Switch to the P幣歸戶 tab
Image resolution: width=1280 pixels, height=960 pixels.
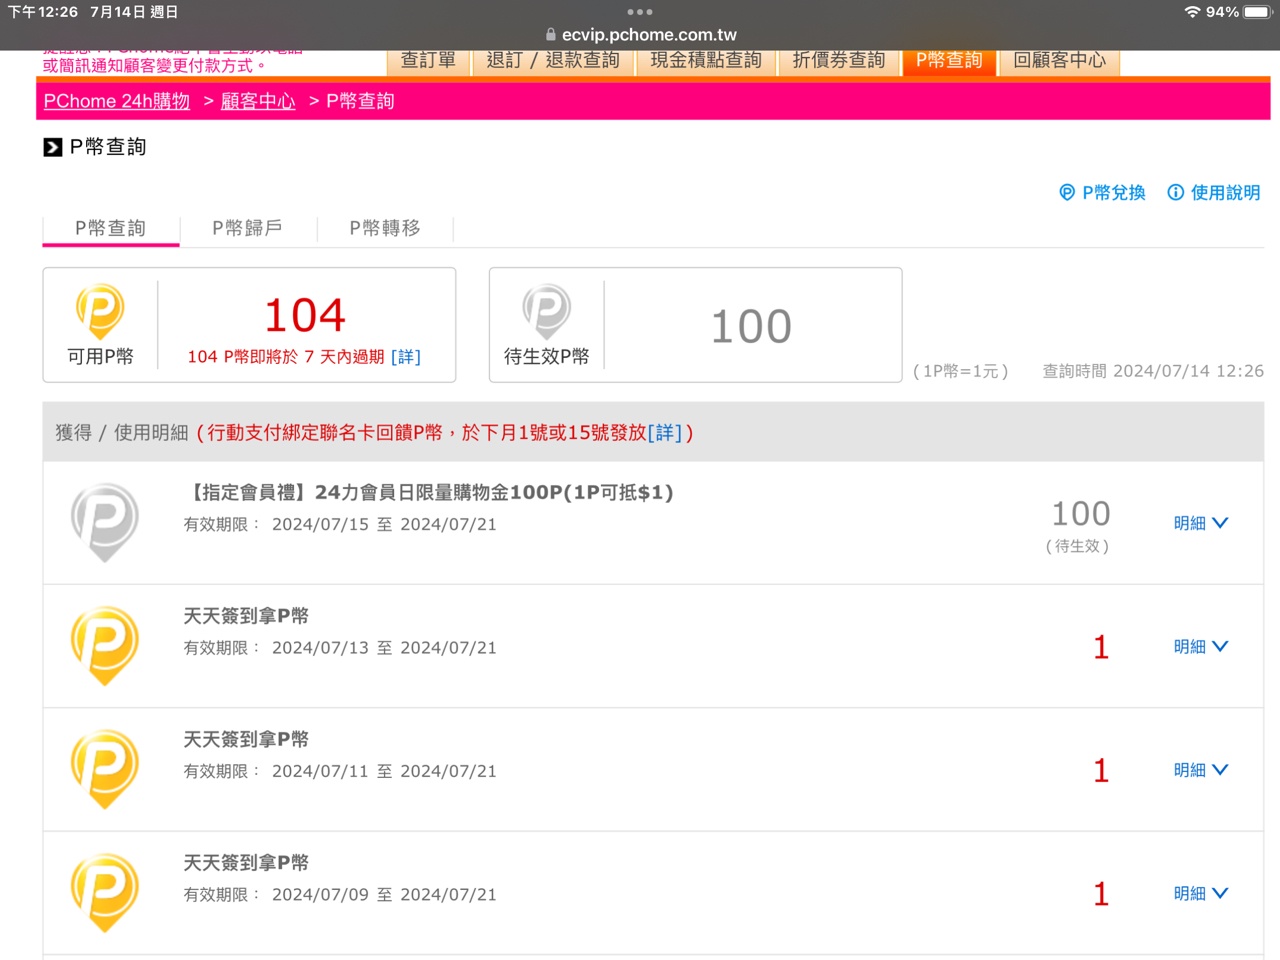tap(247, 228)
